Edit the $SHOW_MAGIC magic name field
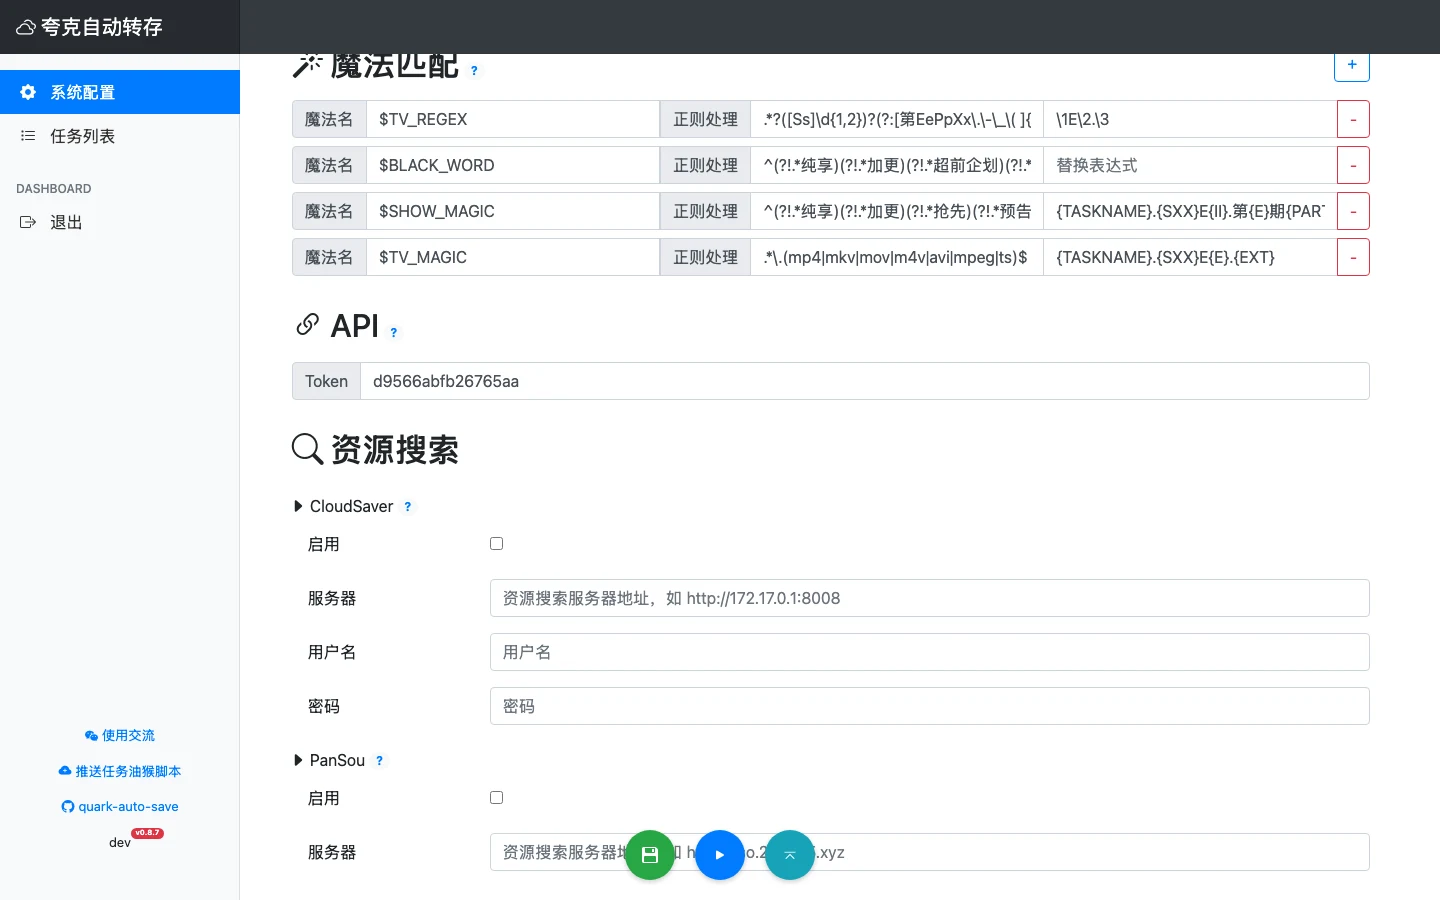Image resolution: width=1440 pixels, height=900 pixels. [x=512, y=211]
